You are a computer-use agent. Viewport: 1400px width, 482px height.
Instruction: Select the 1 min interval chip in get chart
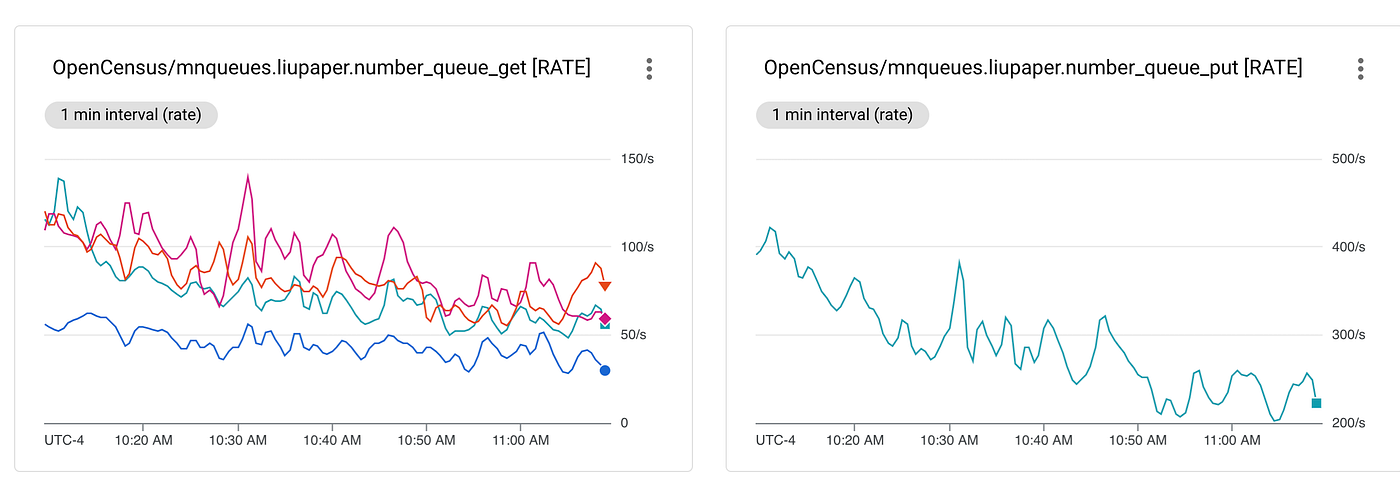pyautogui.click(x=131, y=115)
